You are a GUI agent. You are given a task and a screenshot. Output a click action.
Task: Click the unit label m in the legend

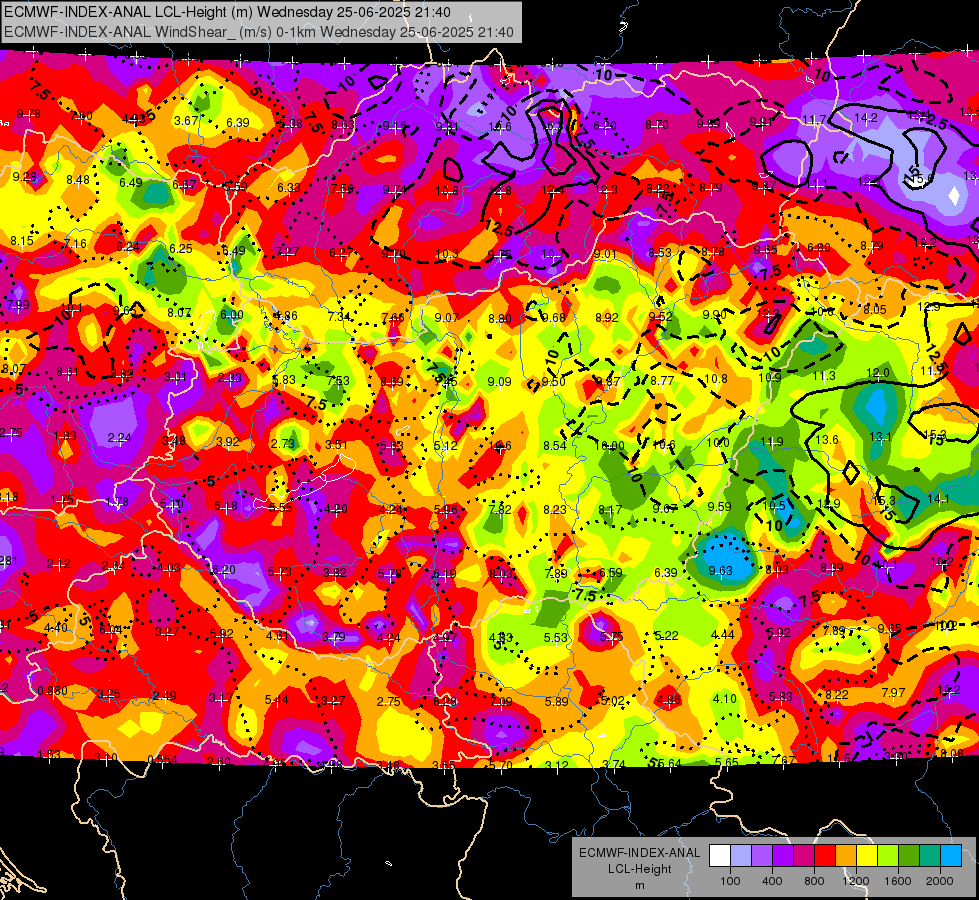(639, 886)
